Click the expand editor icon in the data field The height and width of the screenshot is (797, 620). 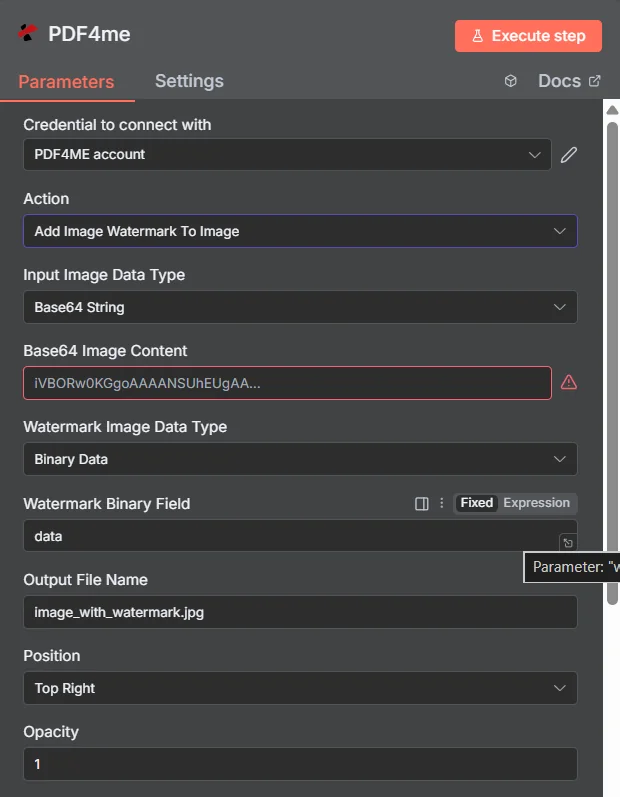click(568, 543)
